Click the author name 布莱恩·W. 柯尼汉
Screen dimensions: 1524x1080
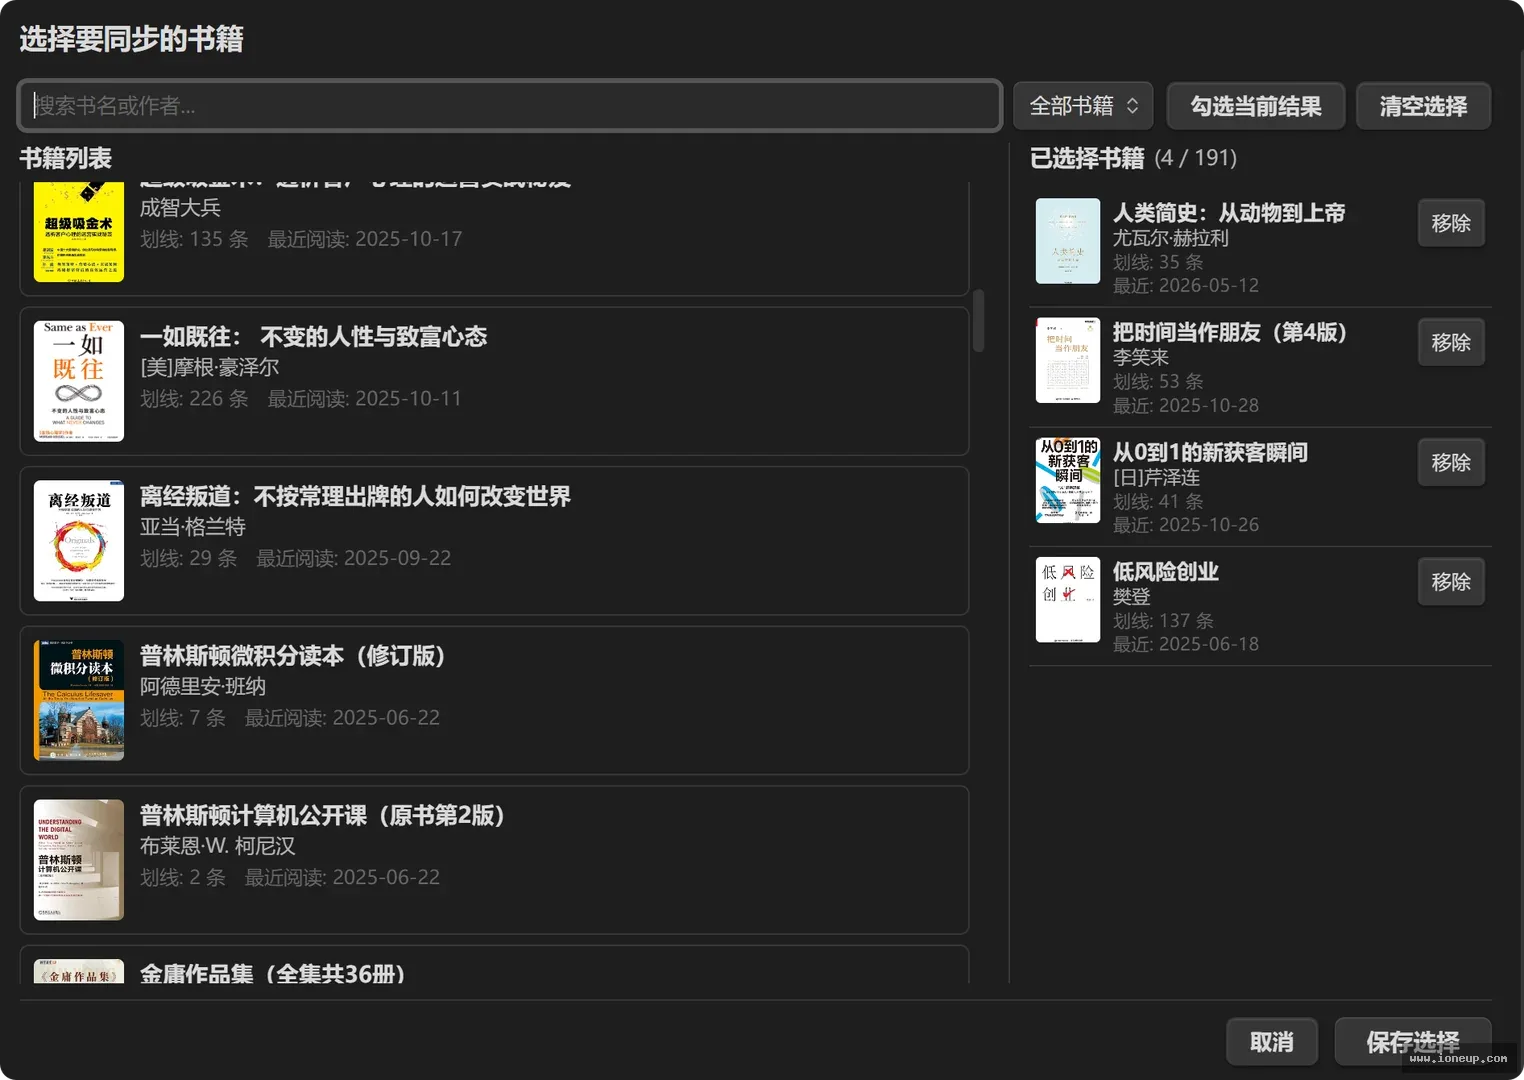(218, 846)
